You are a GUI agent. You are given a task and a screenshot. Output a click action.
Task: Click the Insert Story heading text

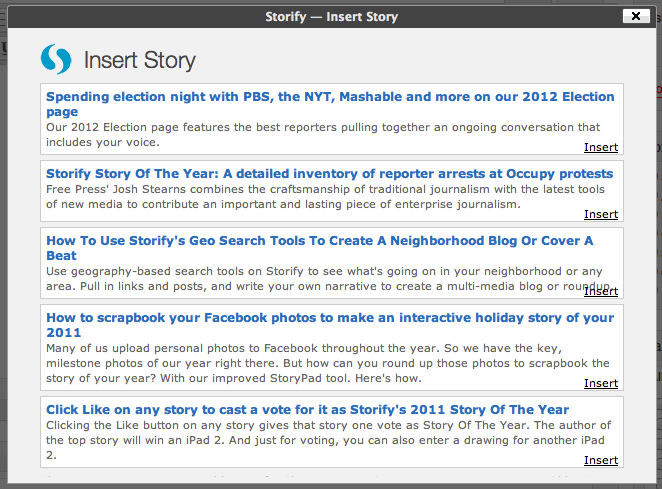140,60
